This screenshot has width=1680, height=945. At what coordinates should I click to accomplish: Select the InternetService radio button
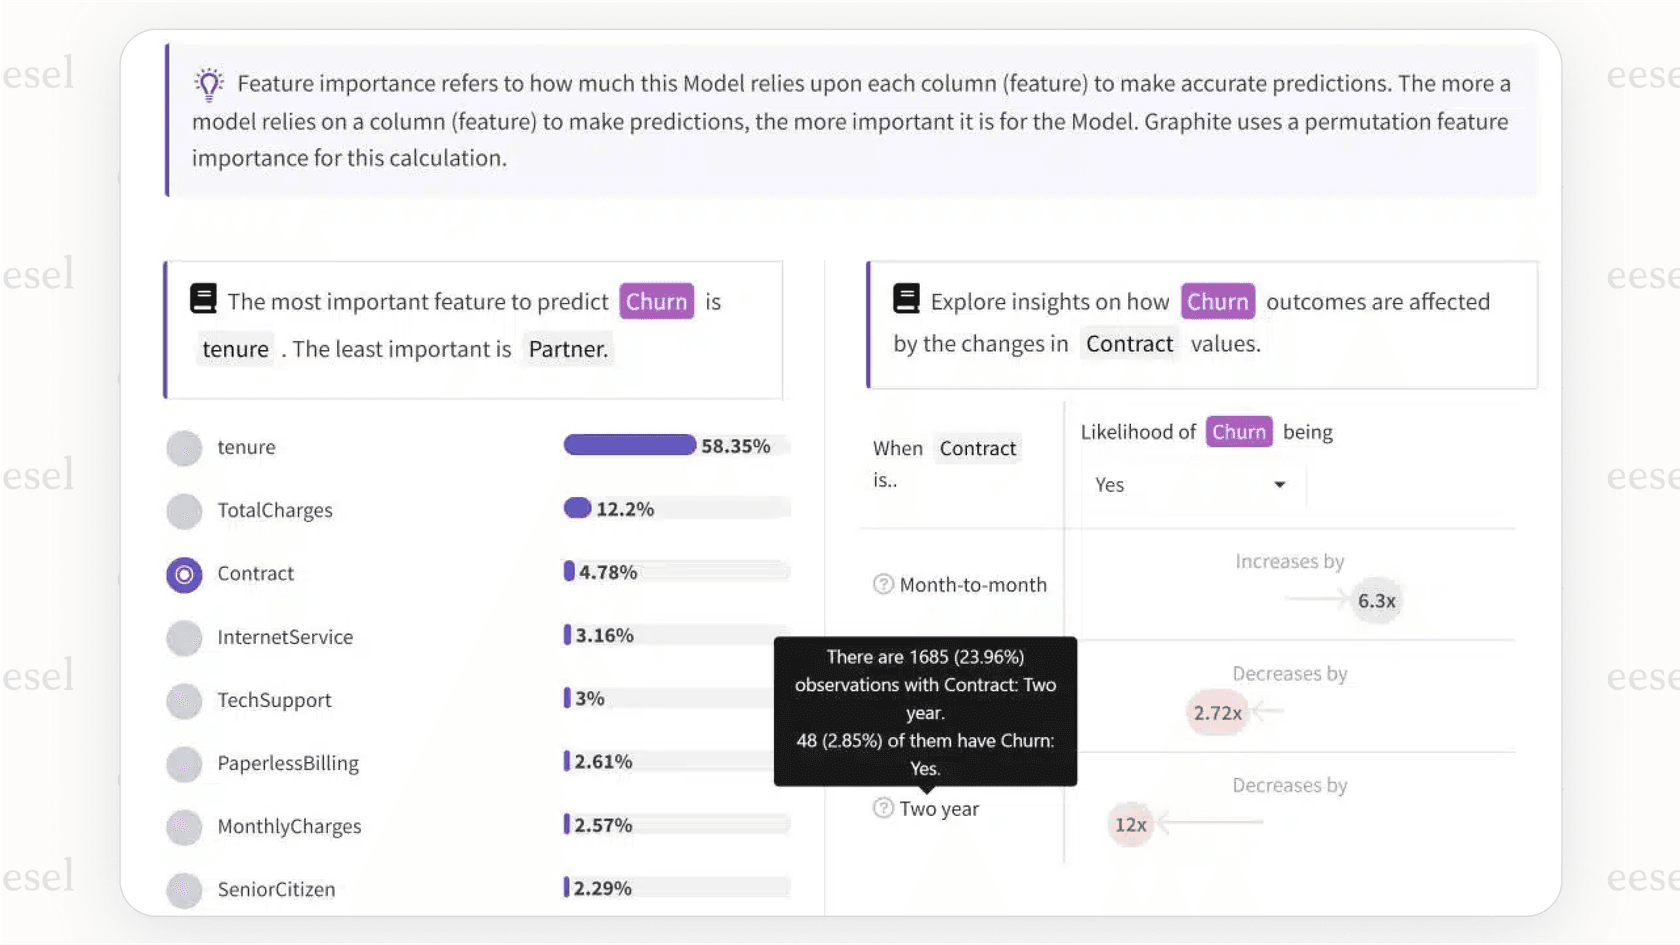[184, 638]
